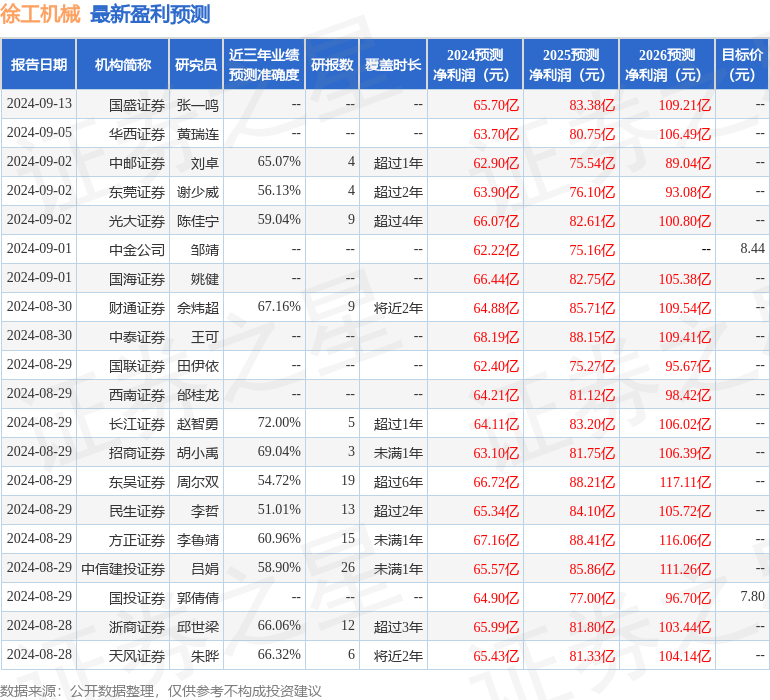Click the 徐工机械 title text
770x700 pixels.
click(40, 14)
